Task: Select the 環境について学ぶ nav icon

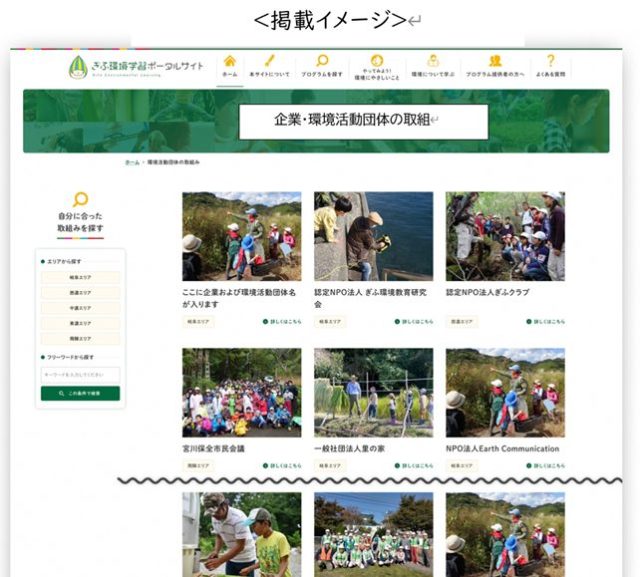Action: (433, 62)
